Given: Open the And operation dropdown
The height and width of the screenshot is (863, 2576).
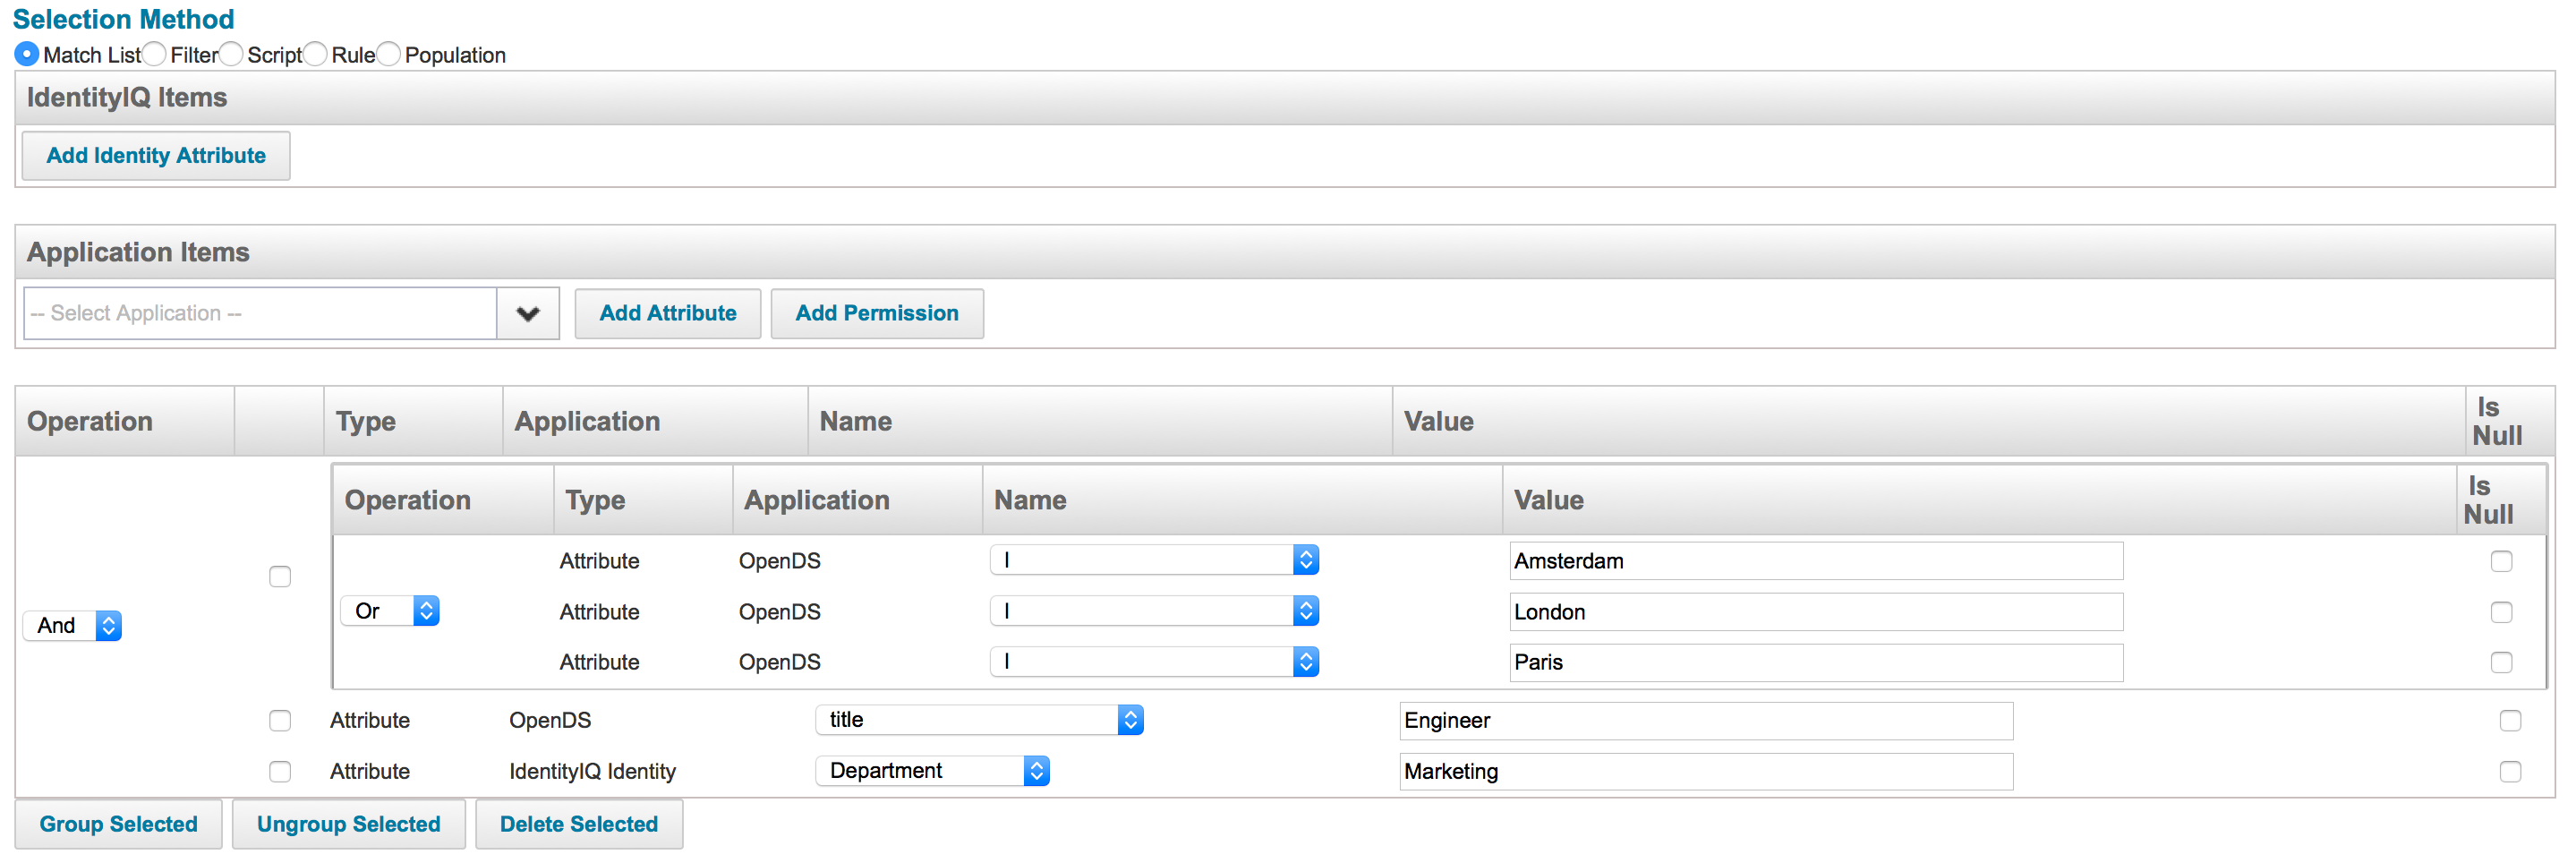Looking at the screenshot, I should coord(72,626).
